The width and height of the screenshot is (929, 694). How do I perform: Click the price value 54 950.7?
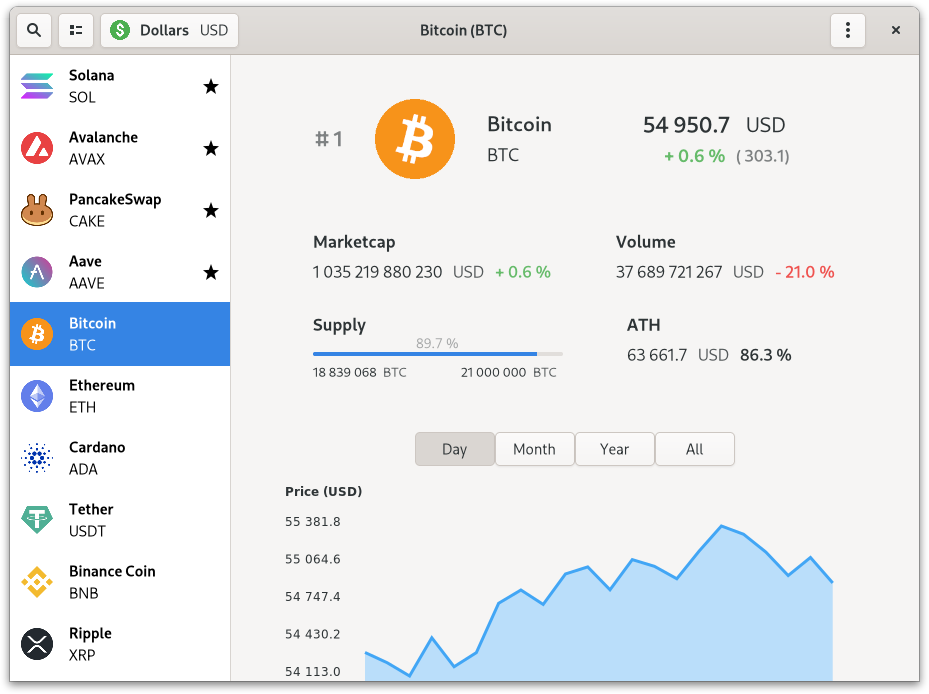coord(686,125)
